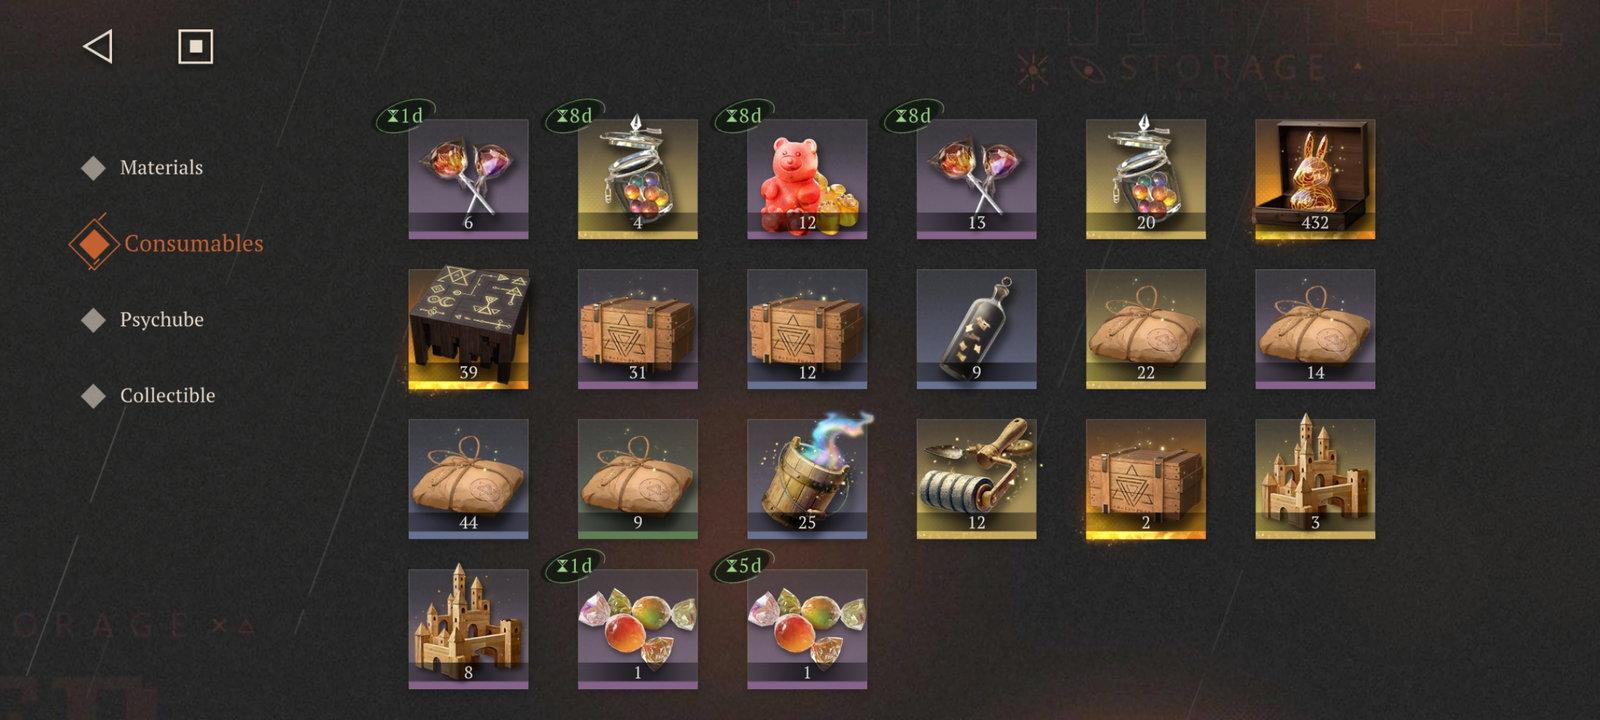The image size is (1600, 720).
Task: Select the black bottle item with 9
Action: pyautogui.click(x=977, y=329)
